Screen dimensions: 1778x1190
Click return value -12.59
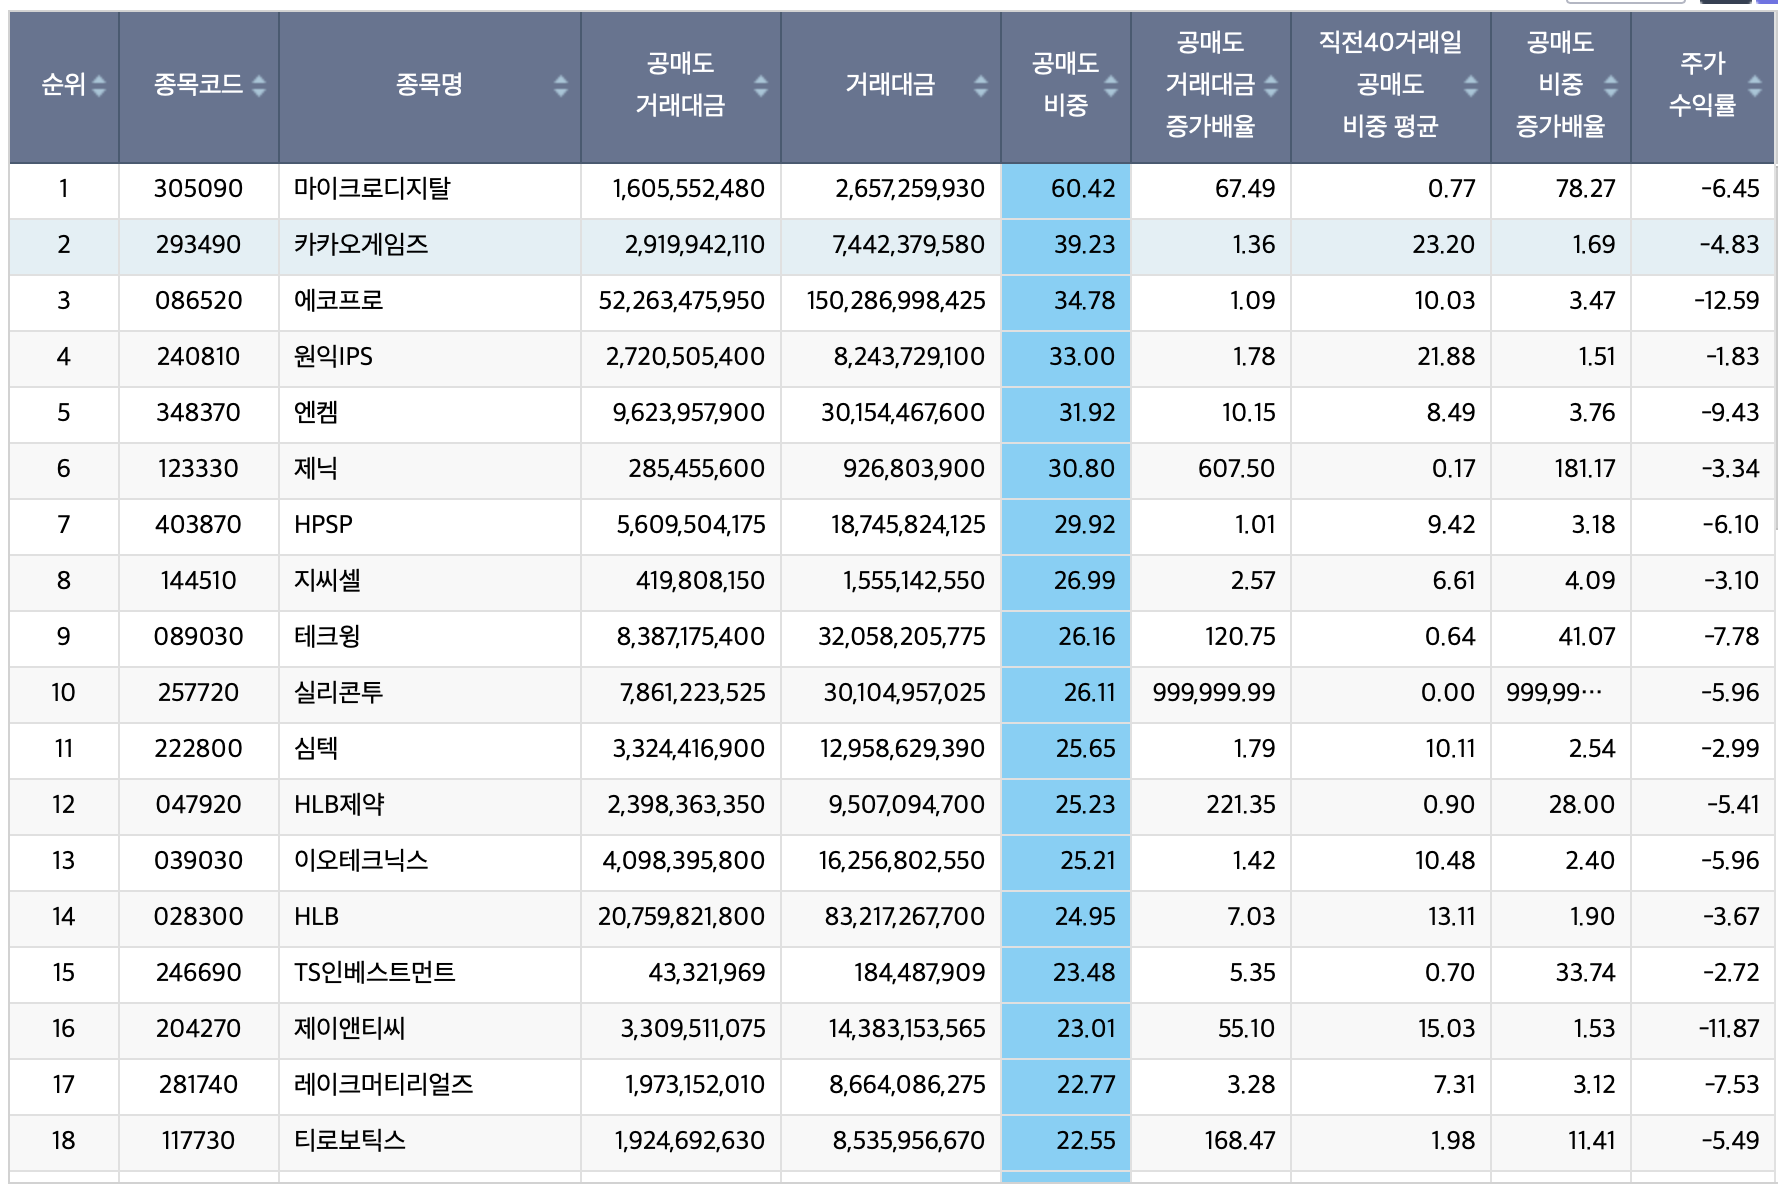(1726, 300)
